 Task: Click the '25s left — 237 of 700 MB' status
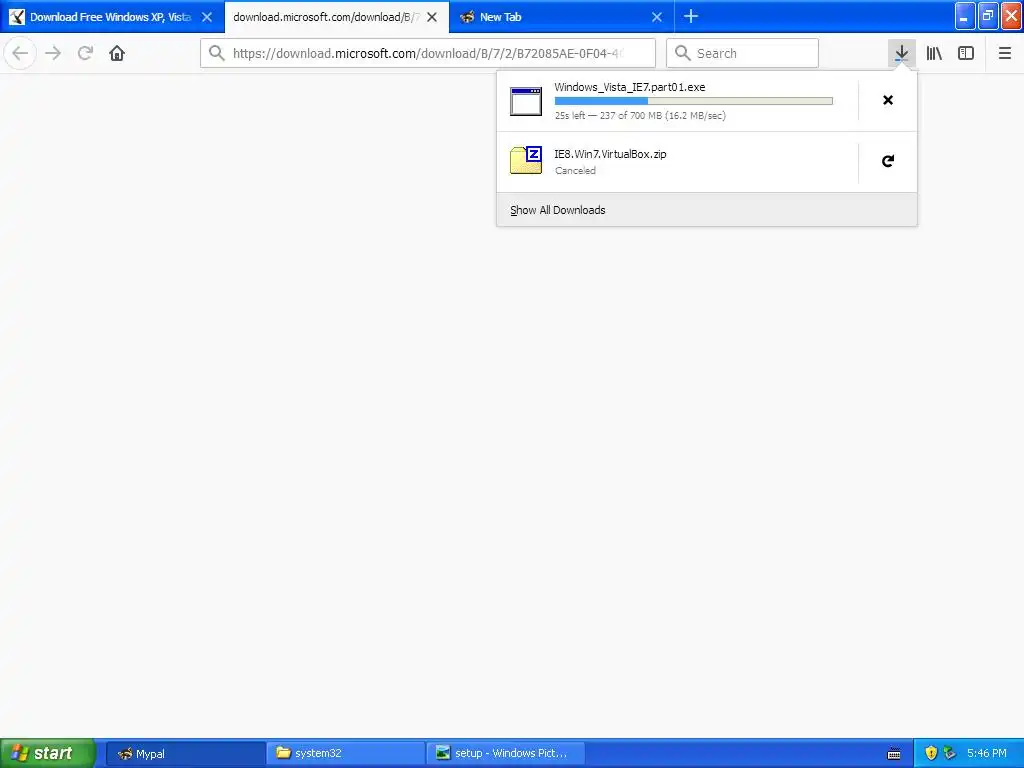[640, 116]
